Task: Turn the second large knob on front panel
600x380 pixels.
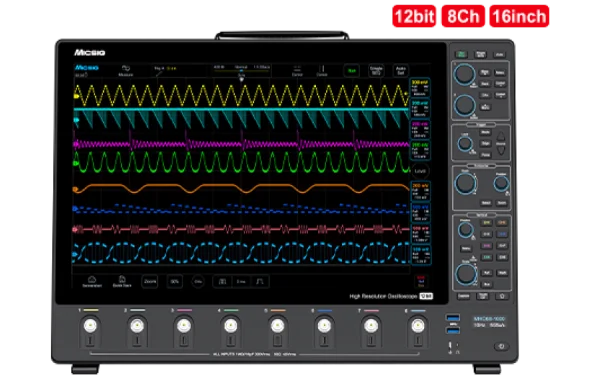Action: [x=465, y=106]
